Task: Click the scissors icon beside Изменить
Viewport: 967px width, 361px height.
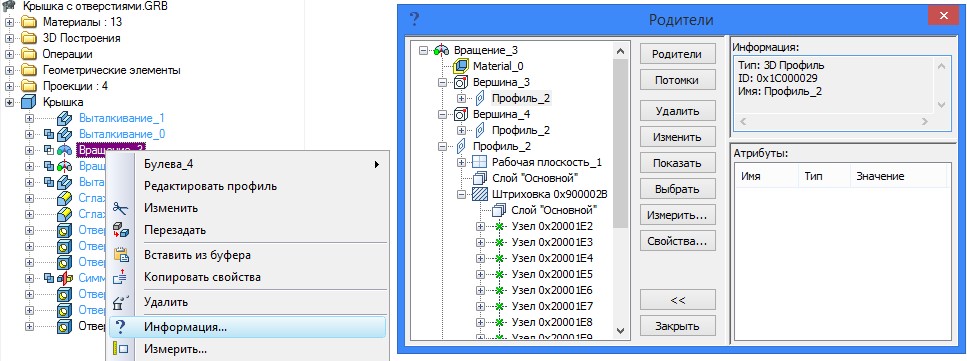Action: click(121, 209)
